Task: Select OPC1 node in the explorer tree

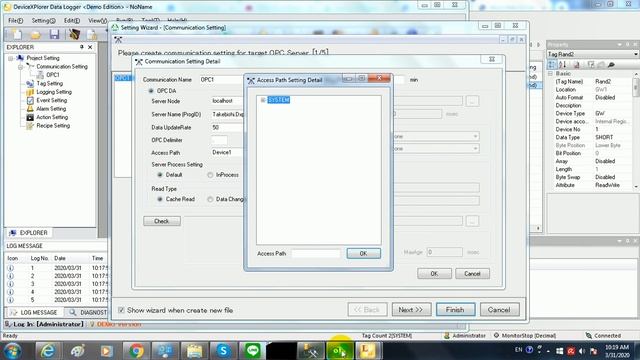Action: pyautogui.click(x=53, y=75)
